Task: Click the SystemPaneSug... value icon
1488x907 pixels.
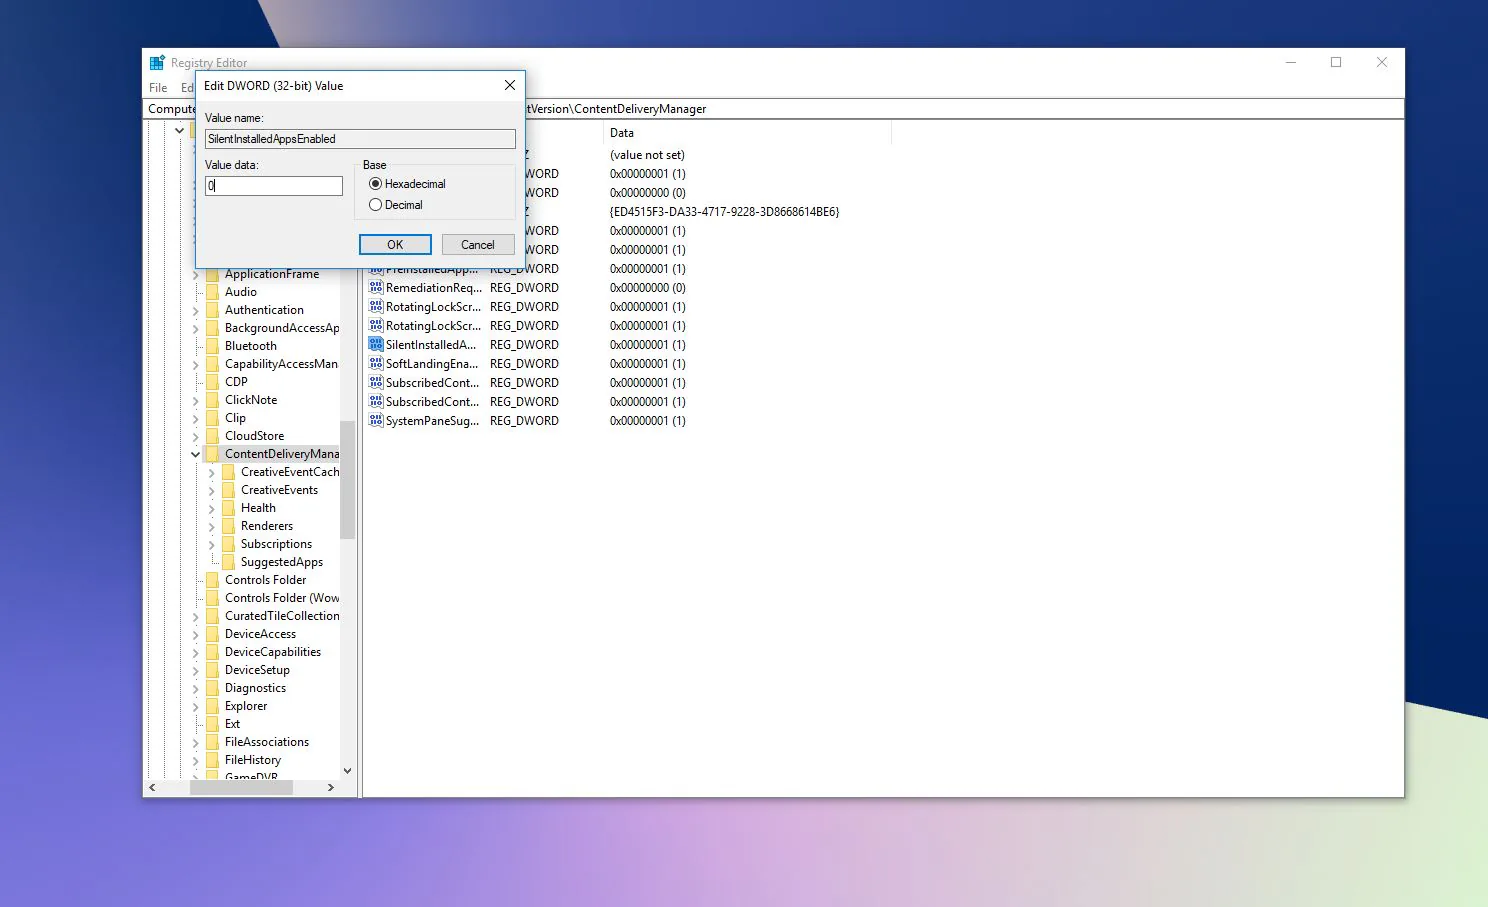Action: coord(376,421)
